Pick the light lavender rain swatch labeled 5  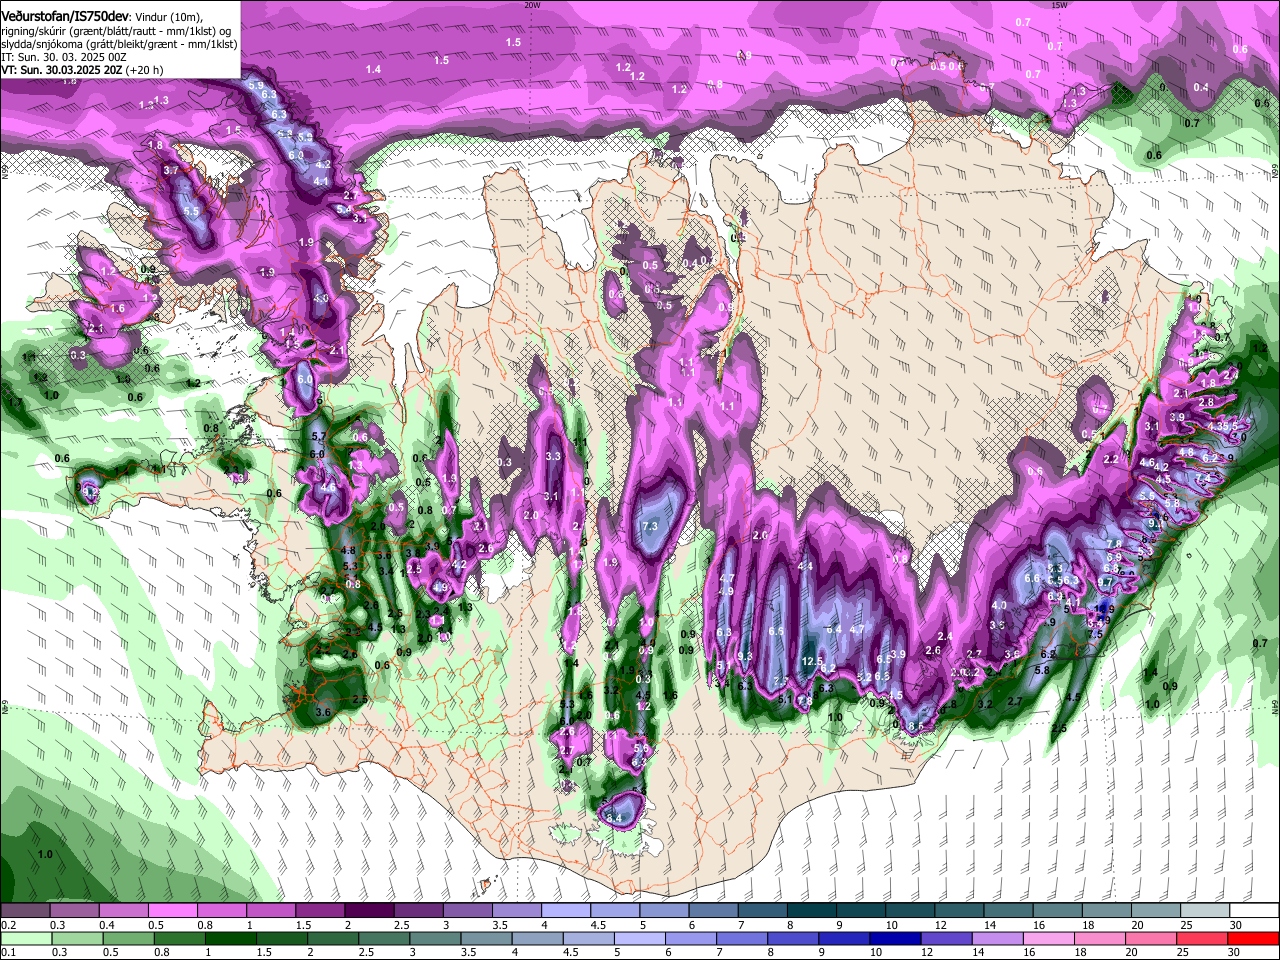[640, 939]
